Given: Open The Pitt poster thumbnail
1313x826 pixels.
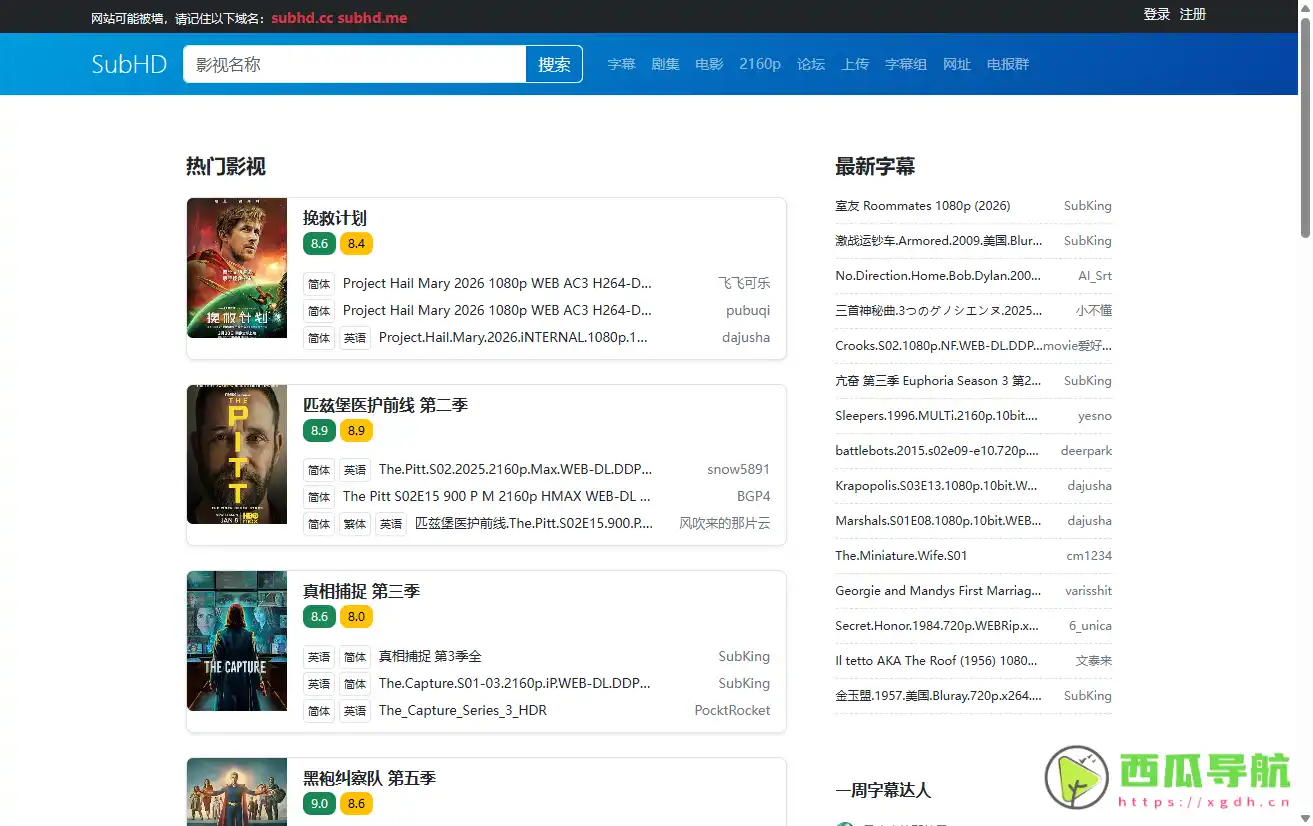Looking at the screenshot, I should tap(237, 454).
